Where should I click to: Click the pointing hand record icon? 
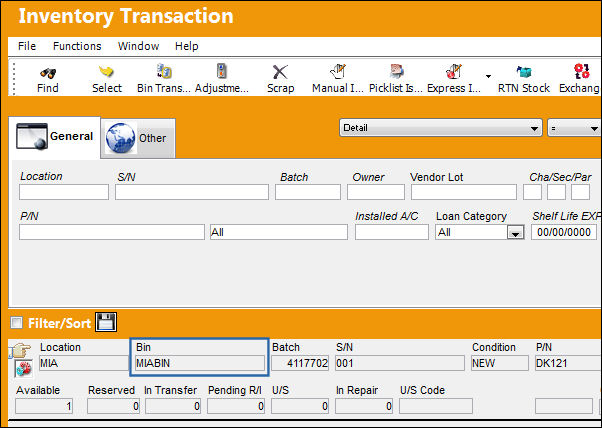(20, 350)
